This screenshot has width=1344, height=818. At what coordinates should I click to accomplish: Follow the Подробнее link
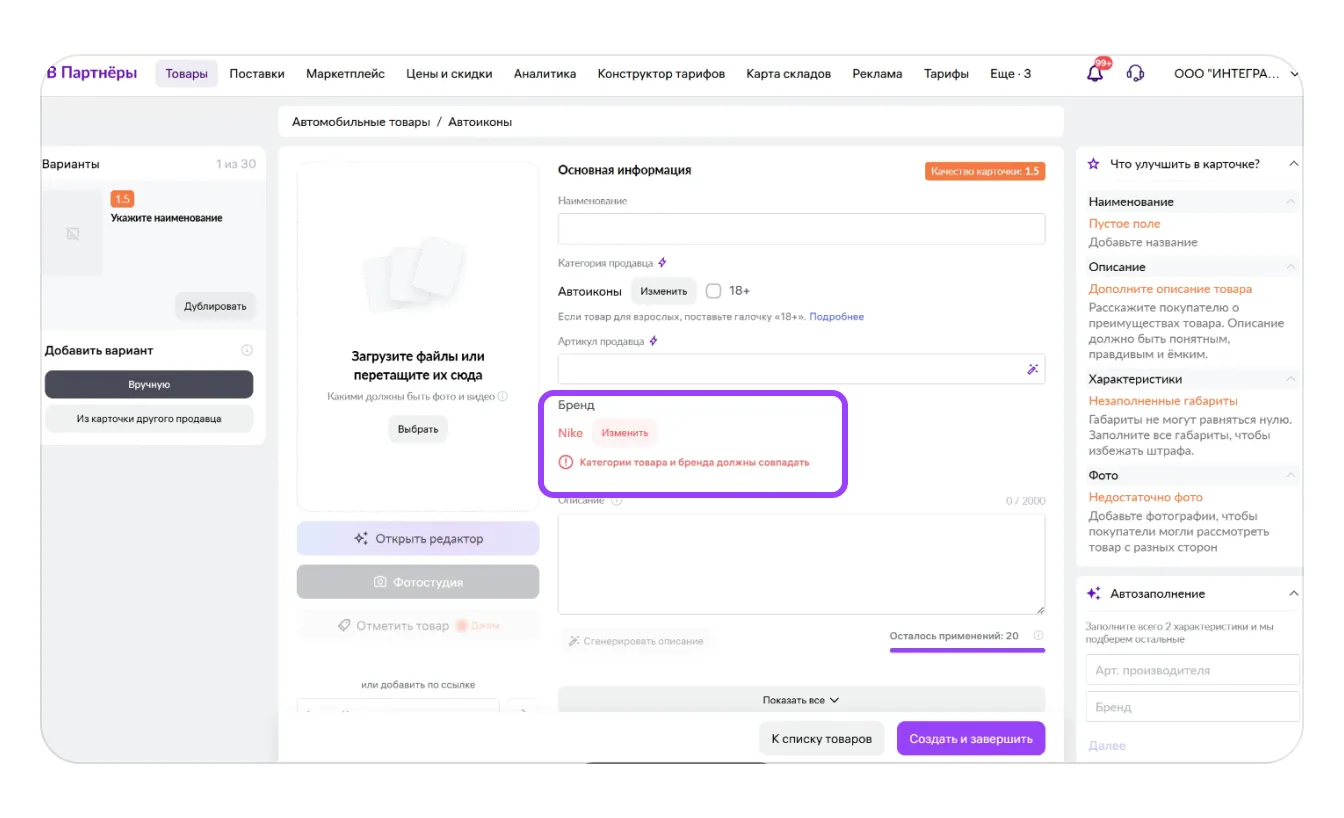836,317
